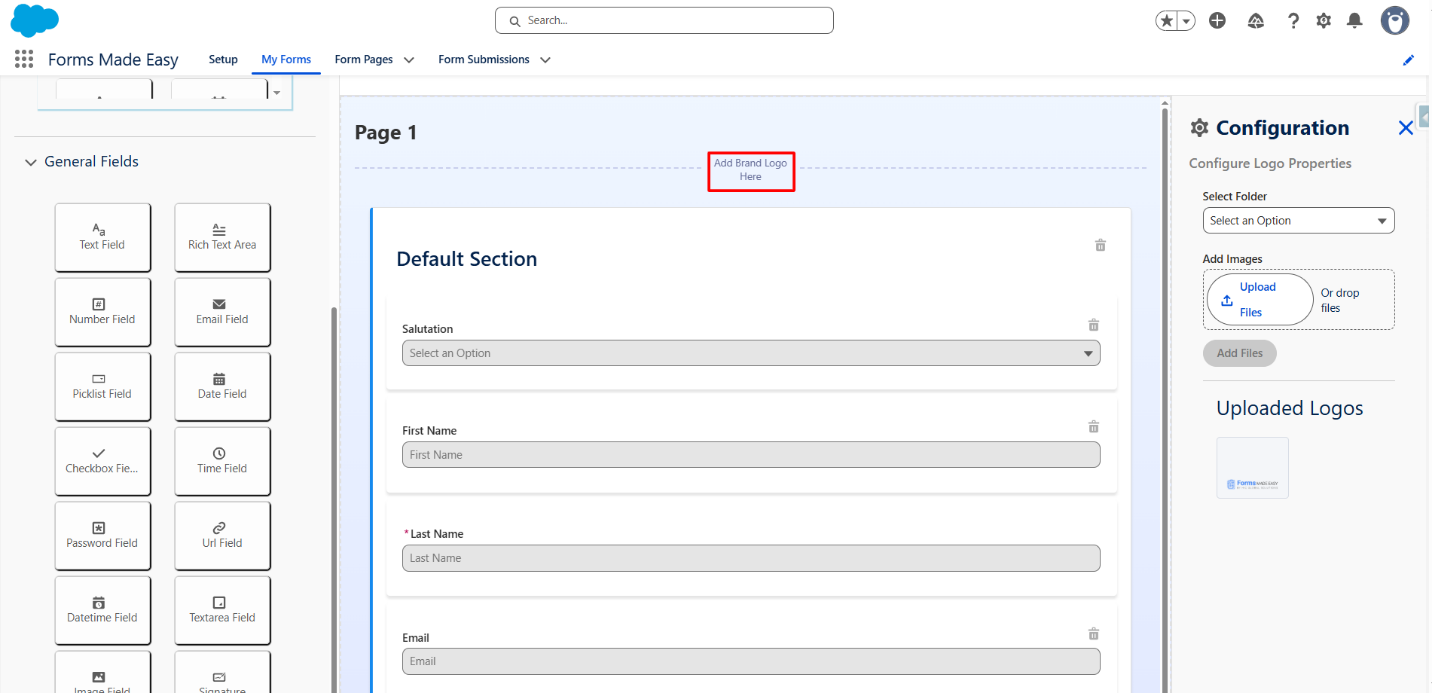Collapse the General Fields section
1432x693 pixels.
[x=31, y=162]
